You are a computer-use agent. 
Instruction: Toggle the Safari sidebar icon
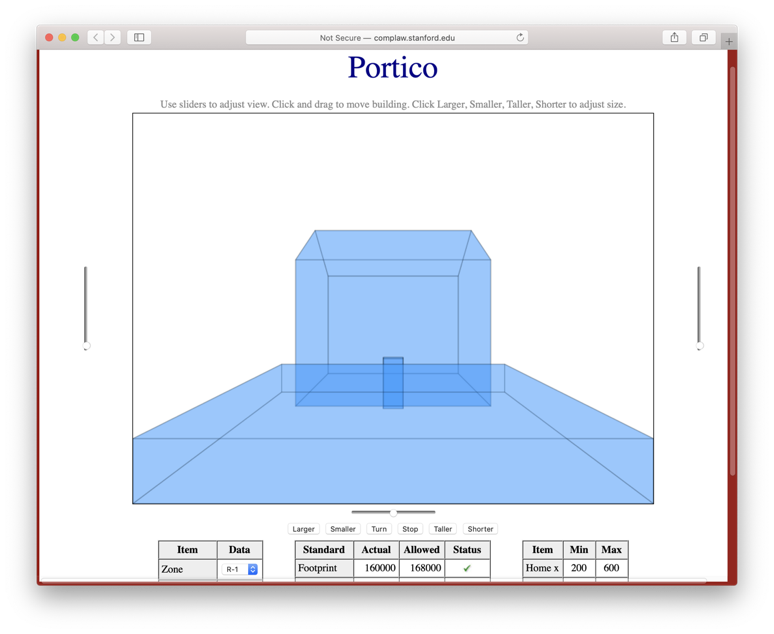click(139, 38)
